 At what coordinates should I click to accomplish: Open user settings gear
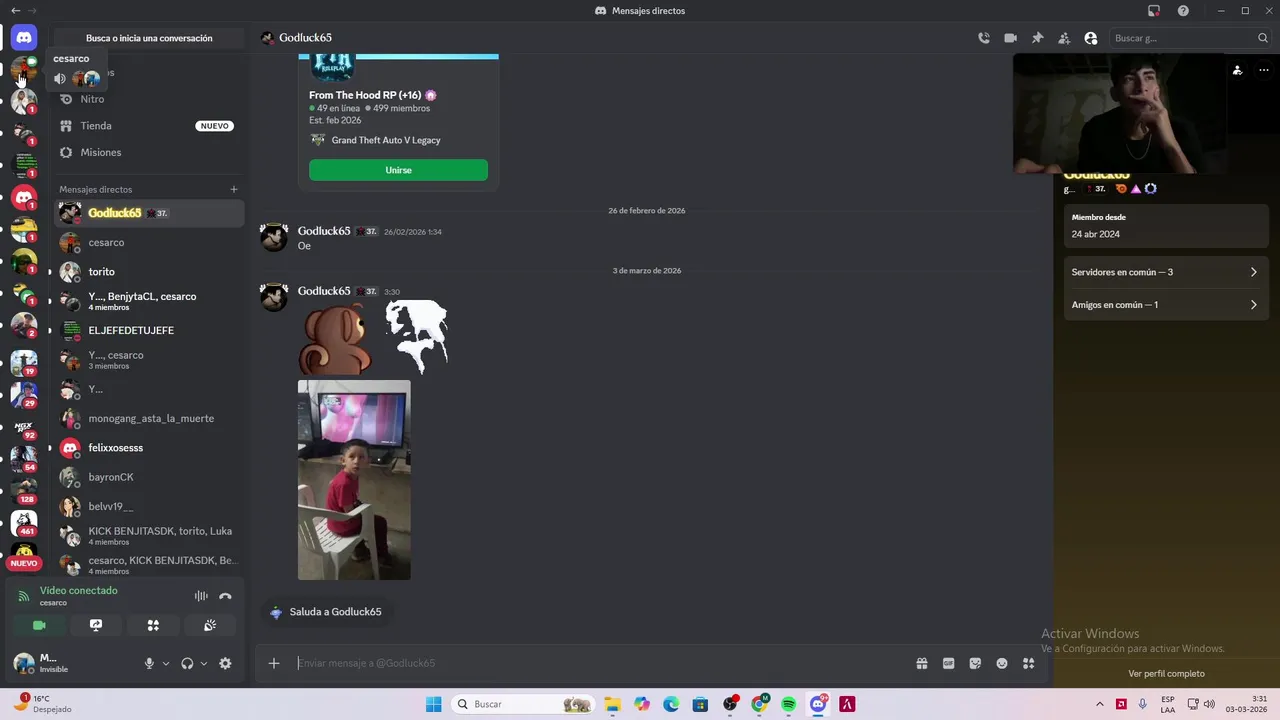click(x=225, y=663)
